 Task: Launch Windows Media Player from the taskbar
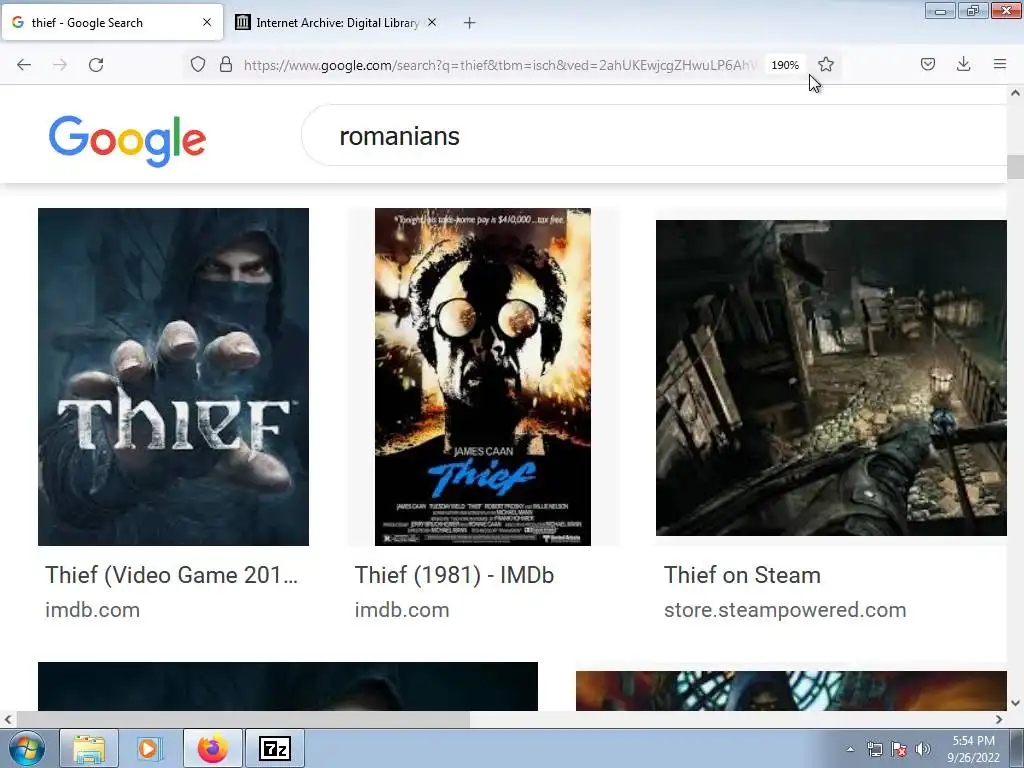[x=149, y=748]
